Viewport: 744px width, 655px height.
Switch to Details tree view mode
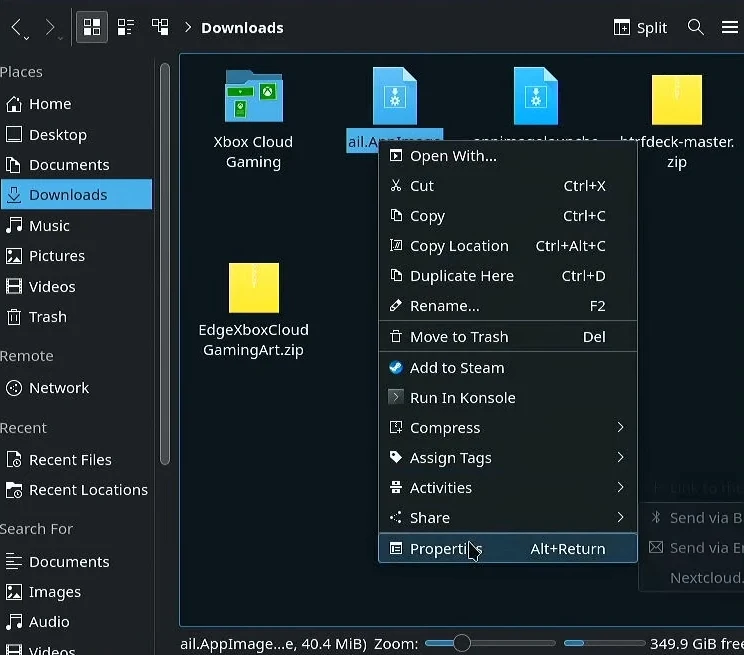point(160,27)
